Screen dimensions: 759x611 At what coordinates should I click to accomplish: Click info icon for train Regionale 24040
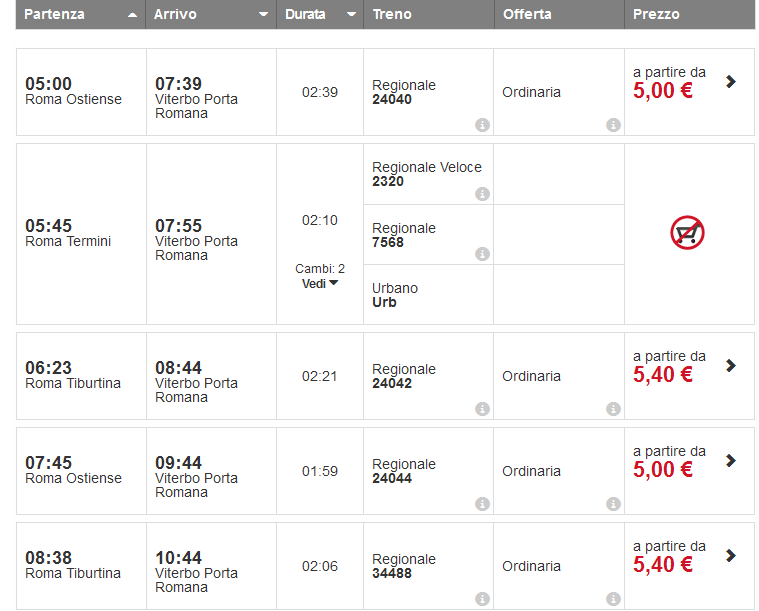482,125
